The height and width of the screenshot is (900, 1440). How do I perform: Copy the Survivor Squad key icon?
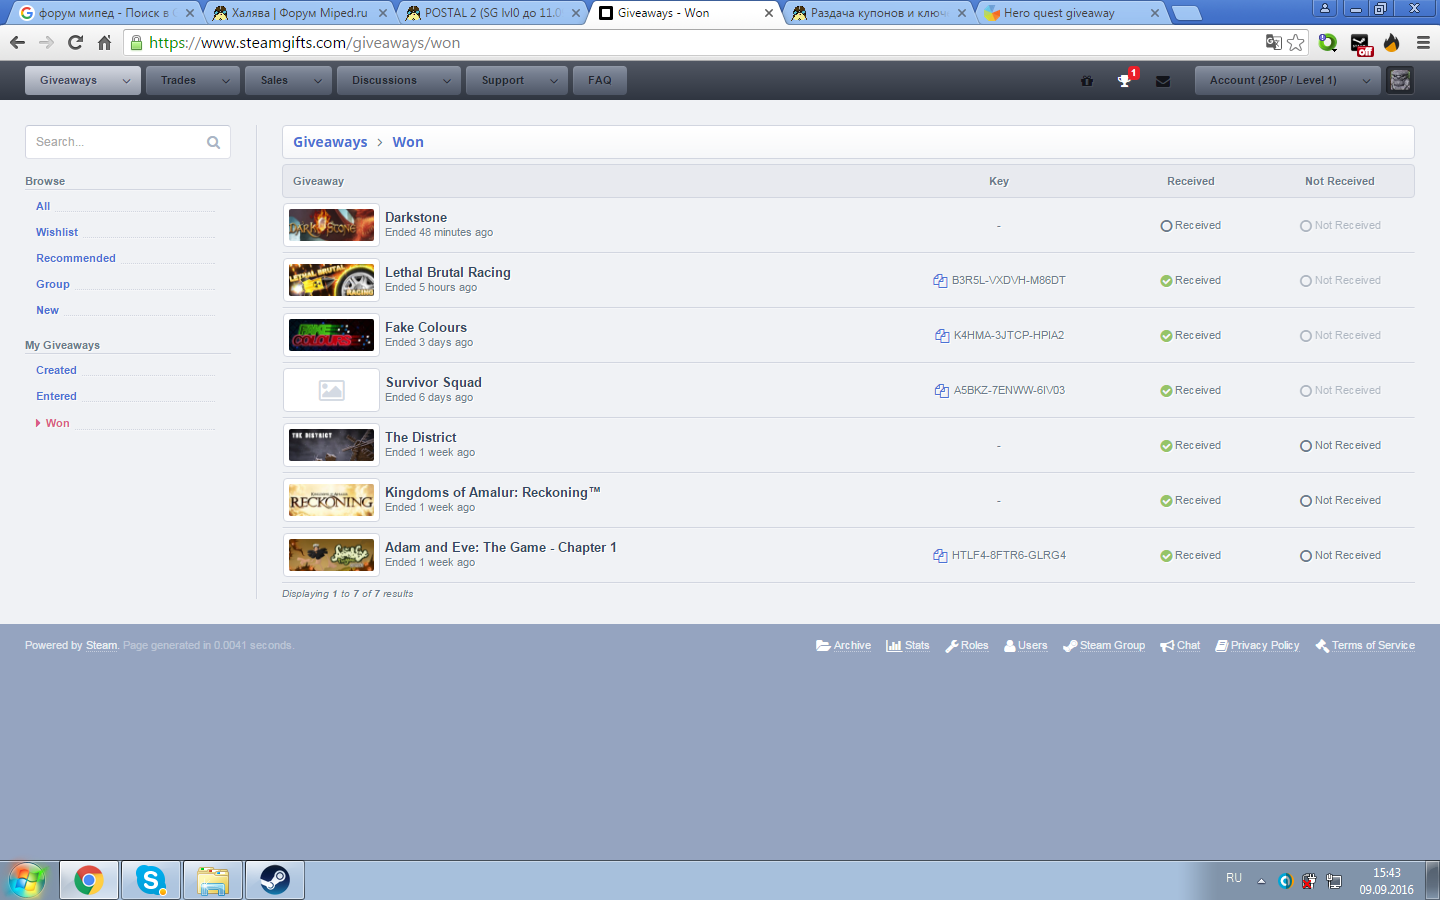942,391
